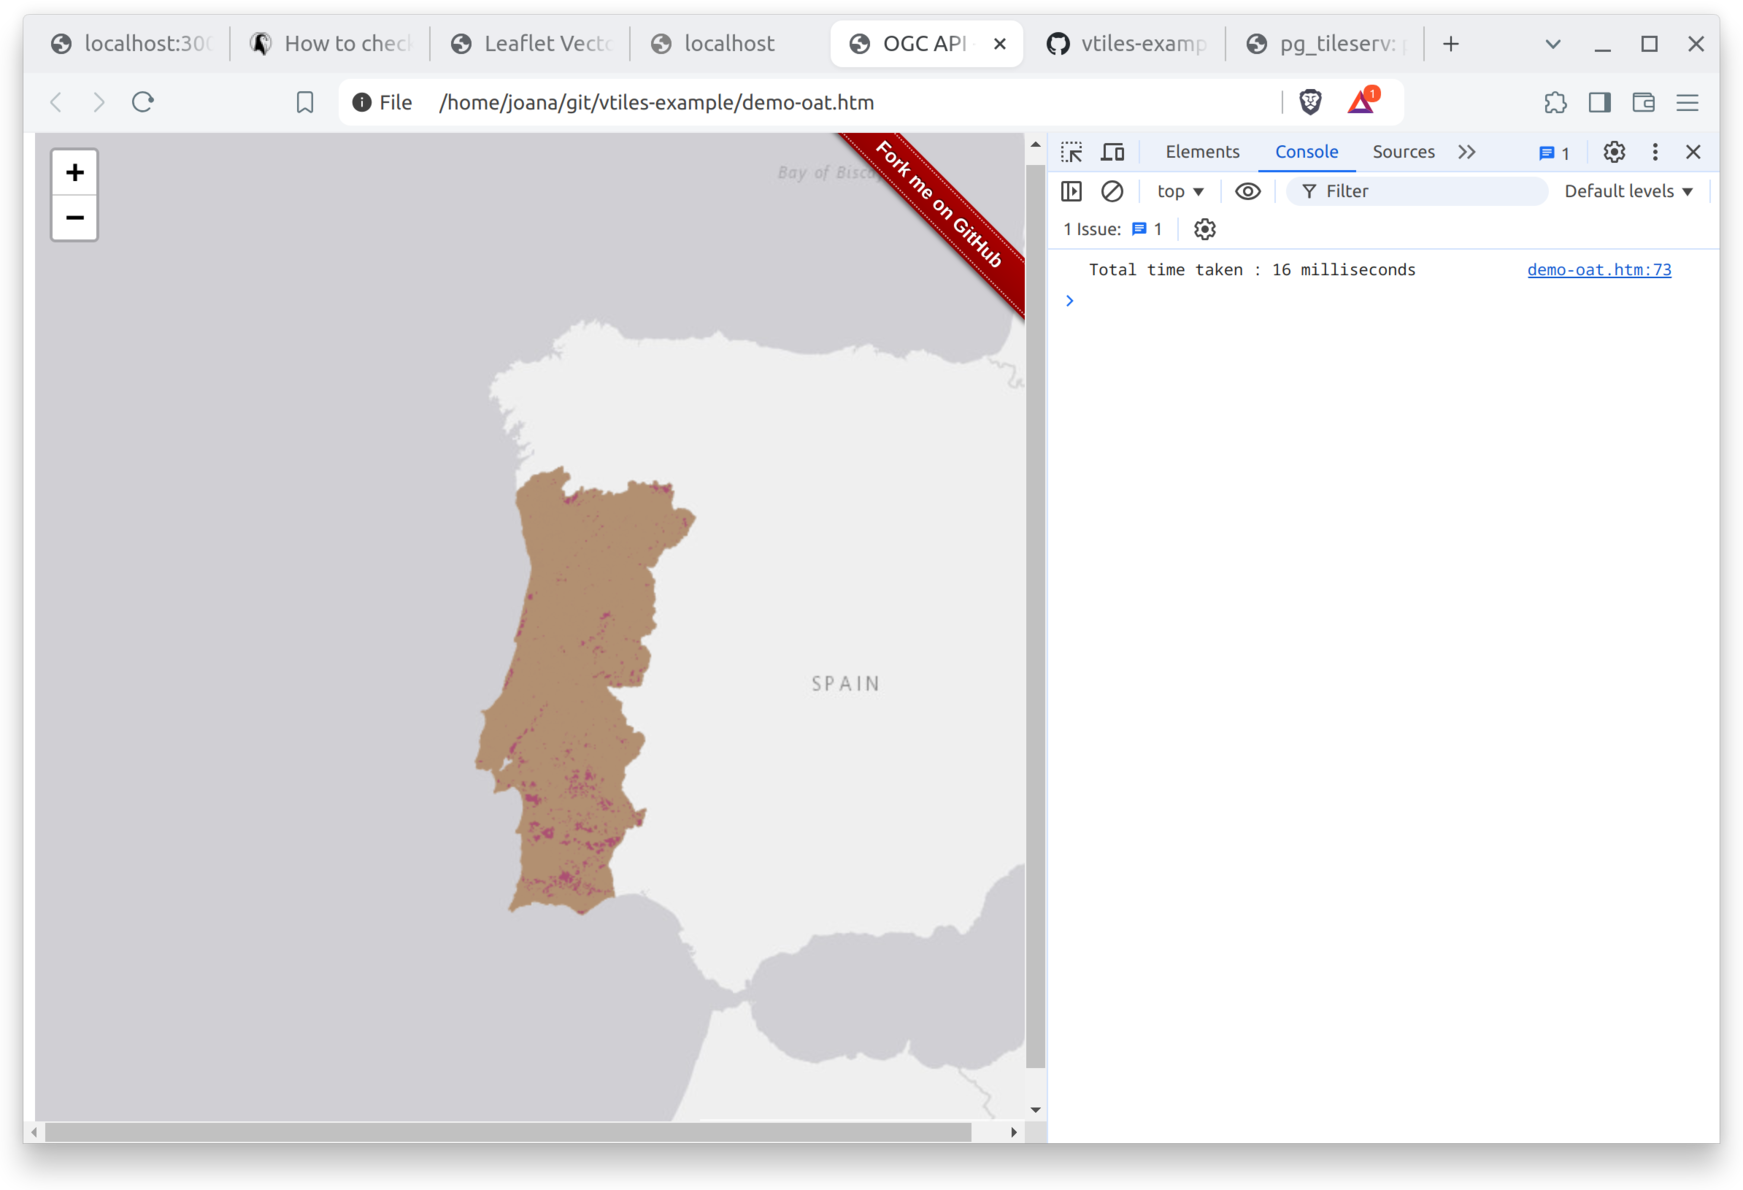Viewport: 1743px width, 1190px height.
Task: Open the demo-oat.htm:73 source link
Action: (x=1599, y=270)
